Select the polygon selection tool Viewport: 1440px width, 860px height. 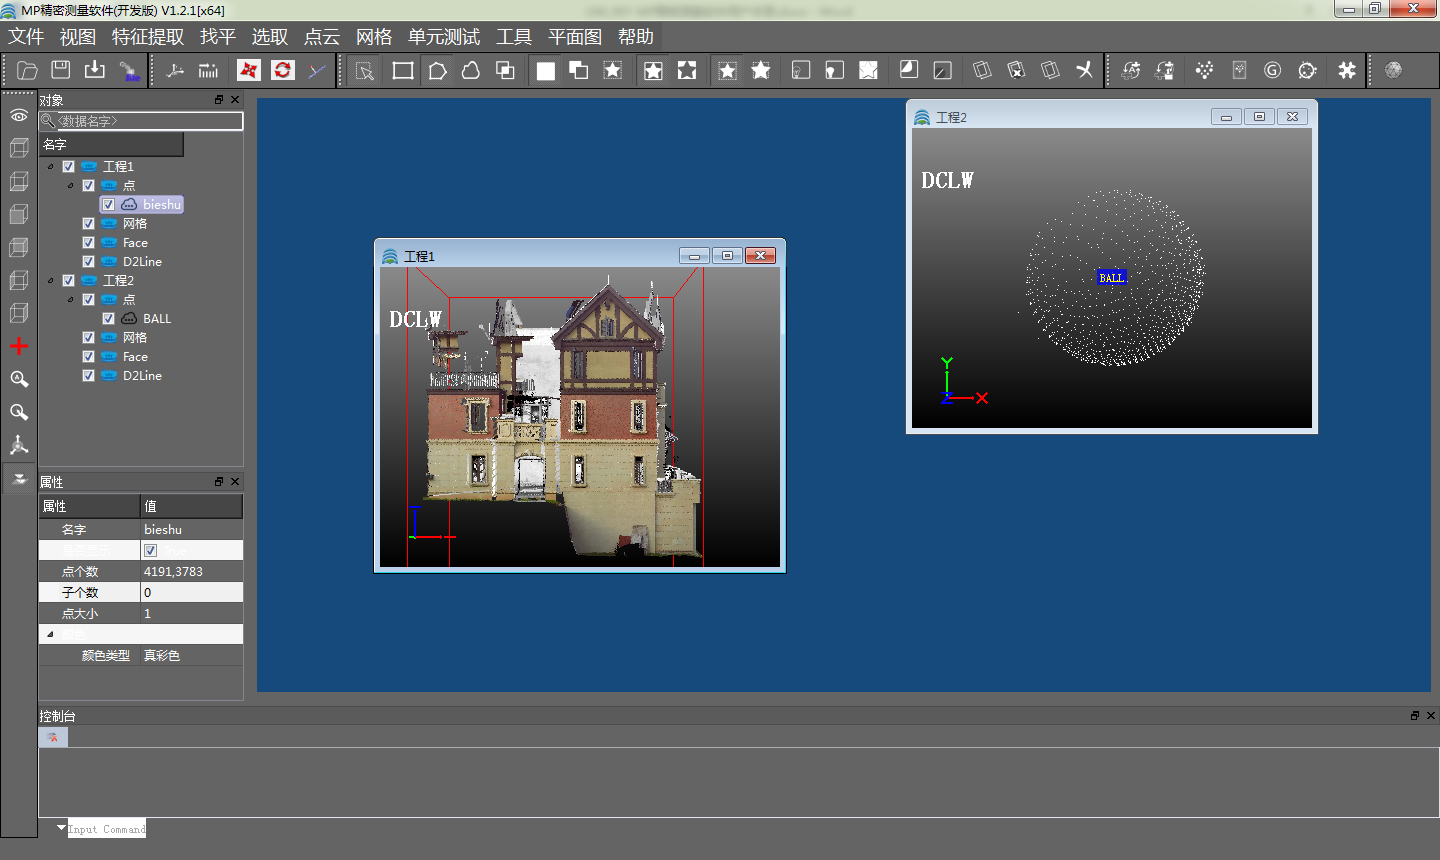(437, 70)
